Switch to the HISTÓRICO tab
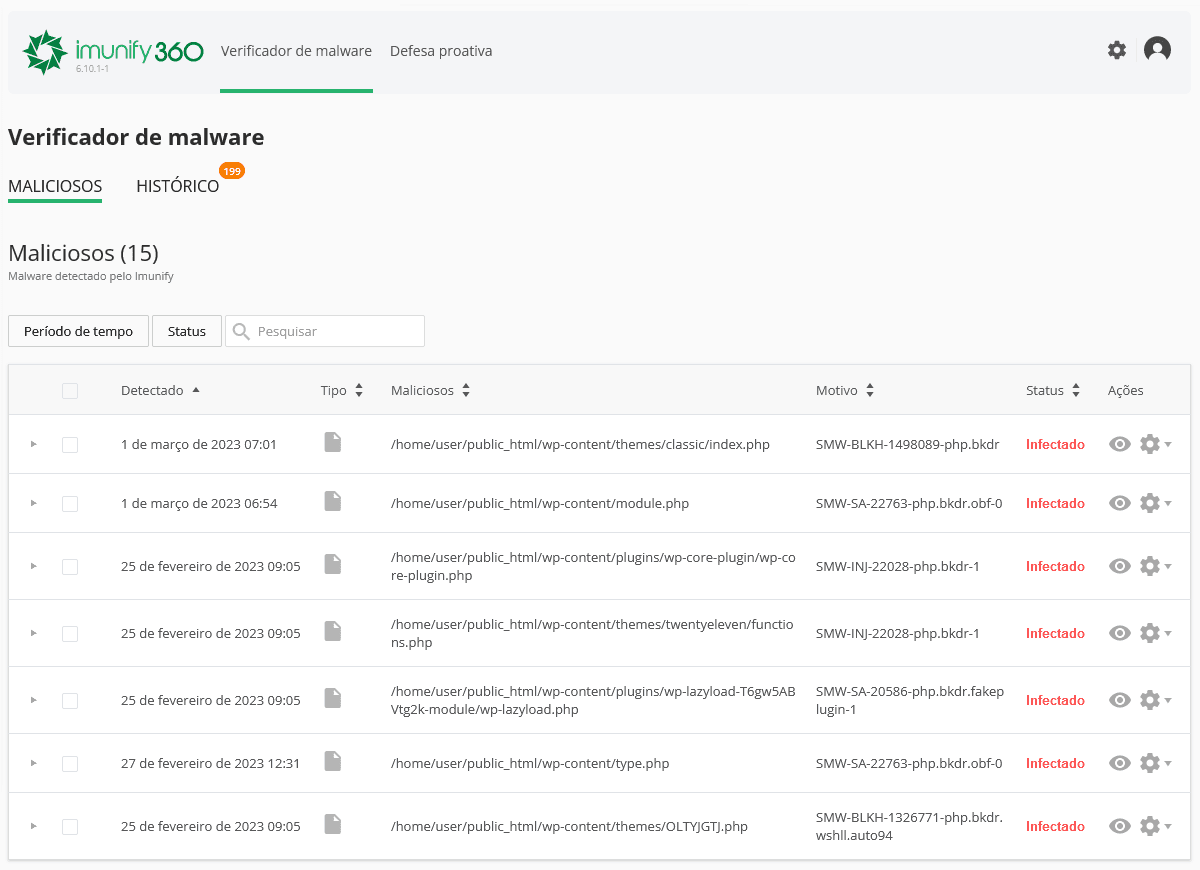1200x870 pixels. [x=178, y=187]
